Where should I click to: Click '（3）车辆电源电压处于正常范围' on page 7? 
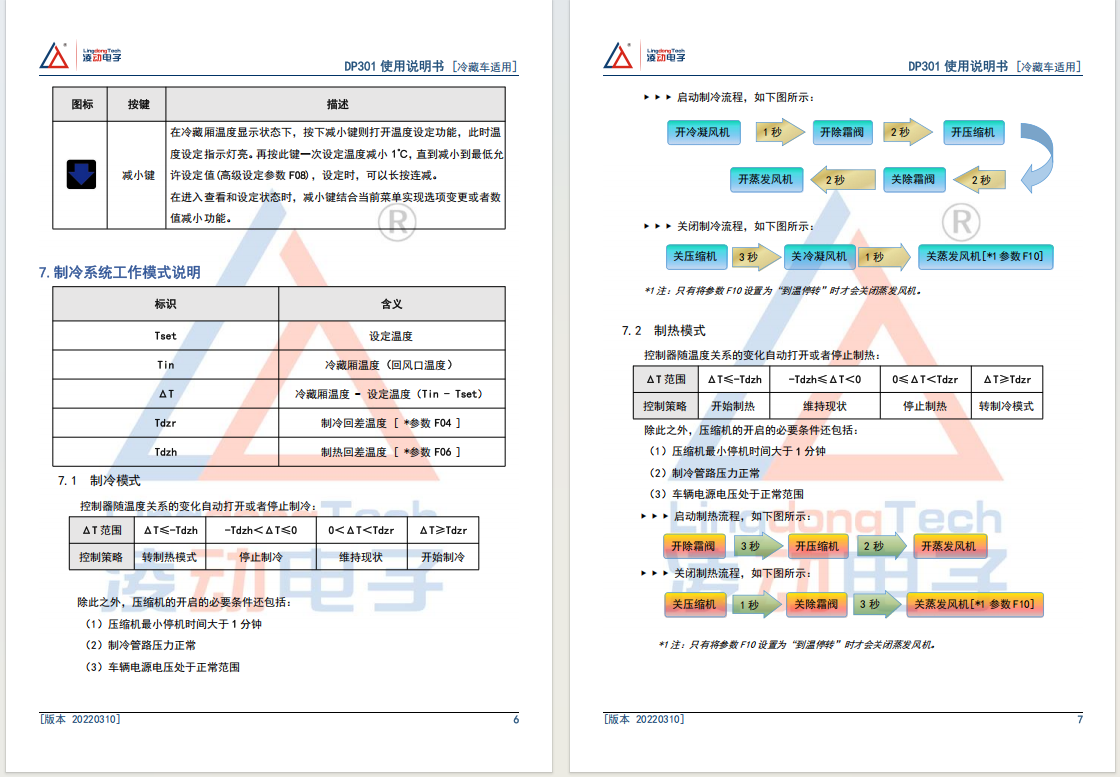[726, 494]
